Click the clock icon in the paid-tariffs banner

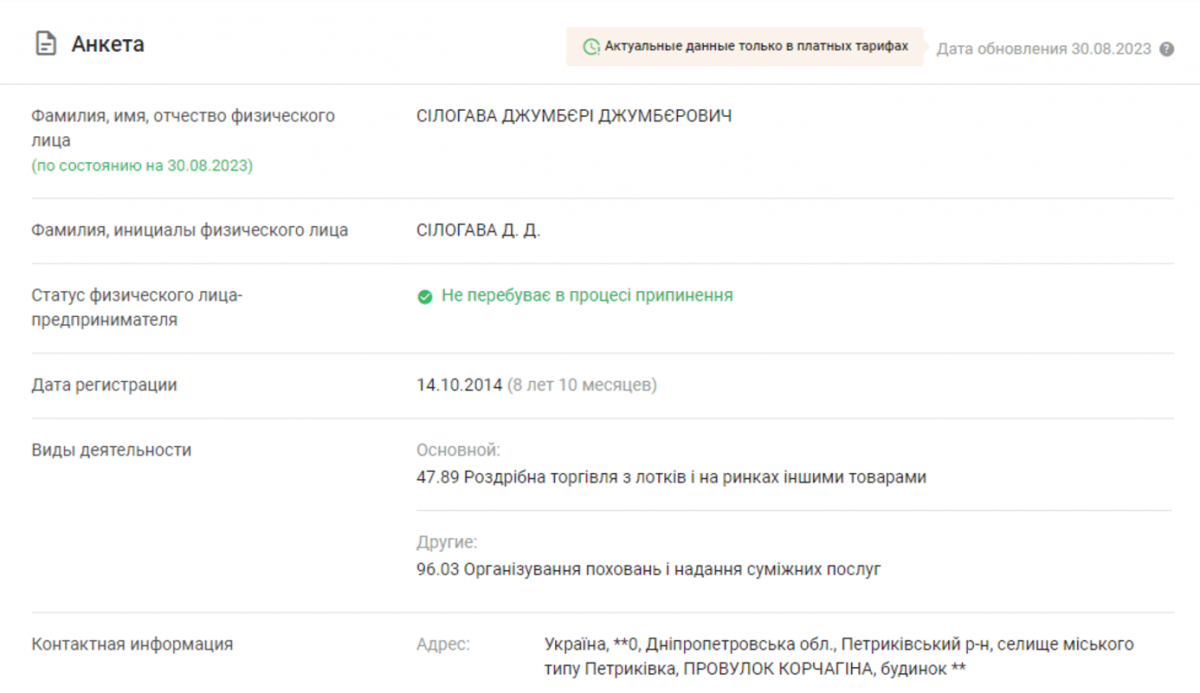[591, 47]
